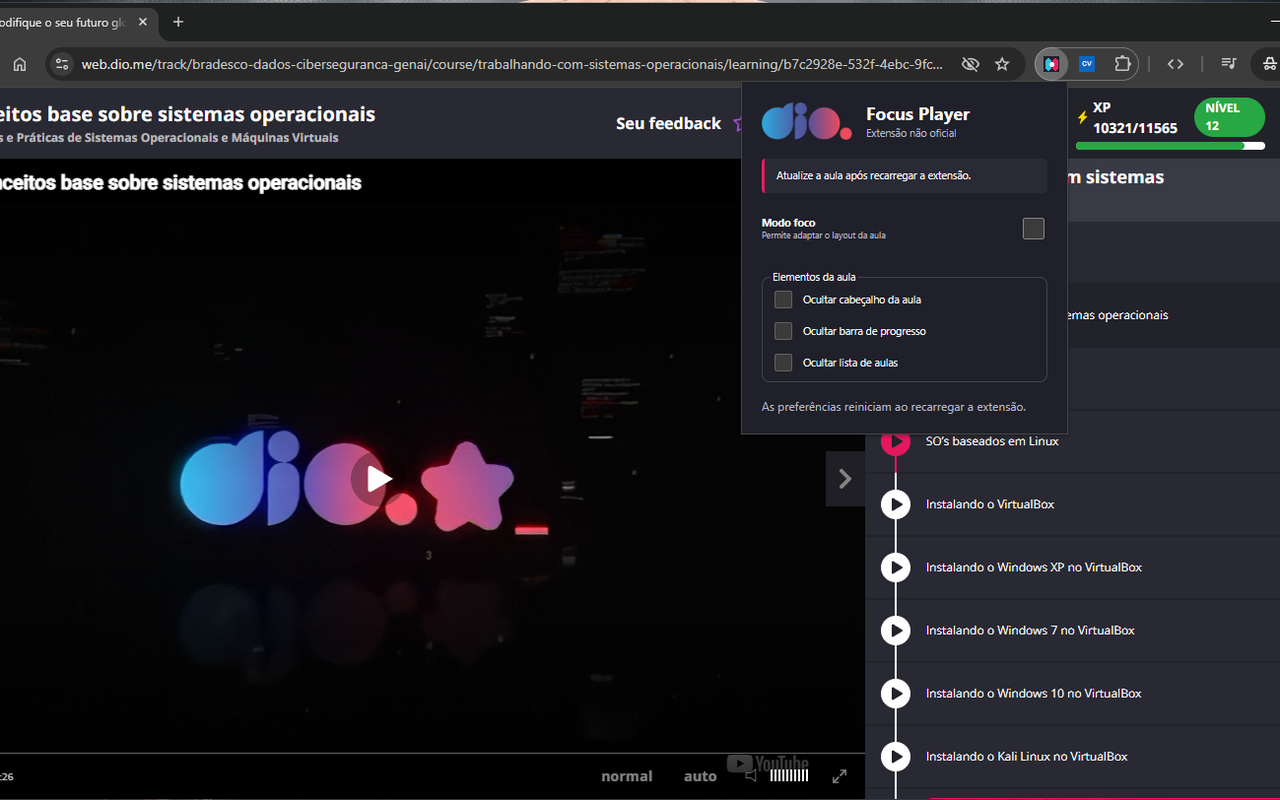This screenshot has height=800, width=1280.
Task: Open the Focus Player extension icon
Action: pyautogui.click(x=1052, y=64)
